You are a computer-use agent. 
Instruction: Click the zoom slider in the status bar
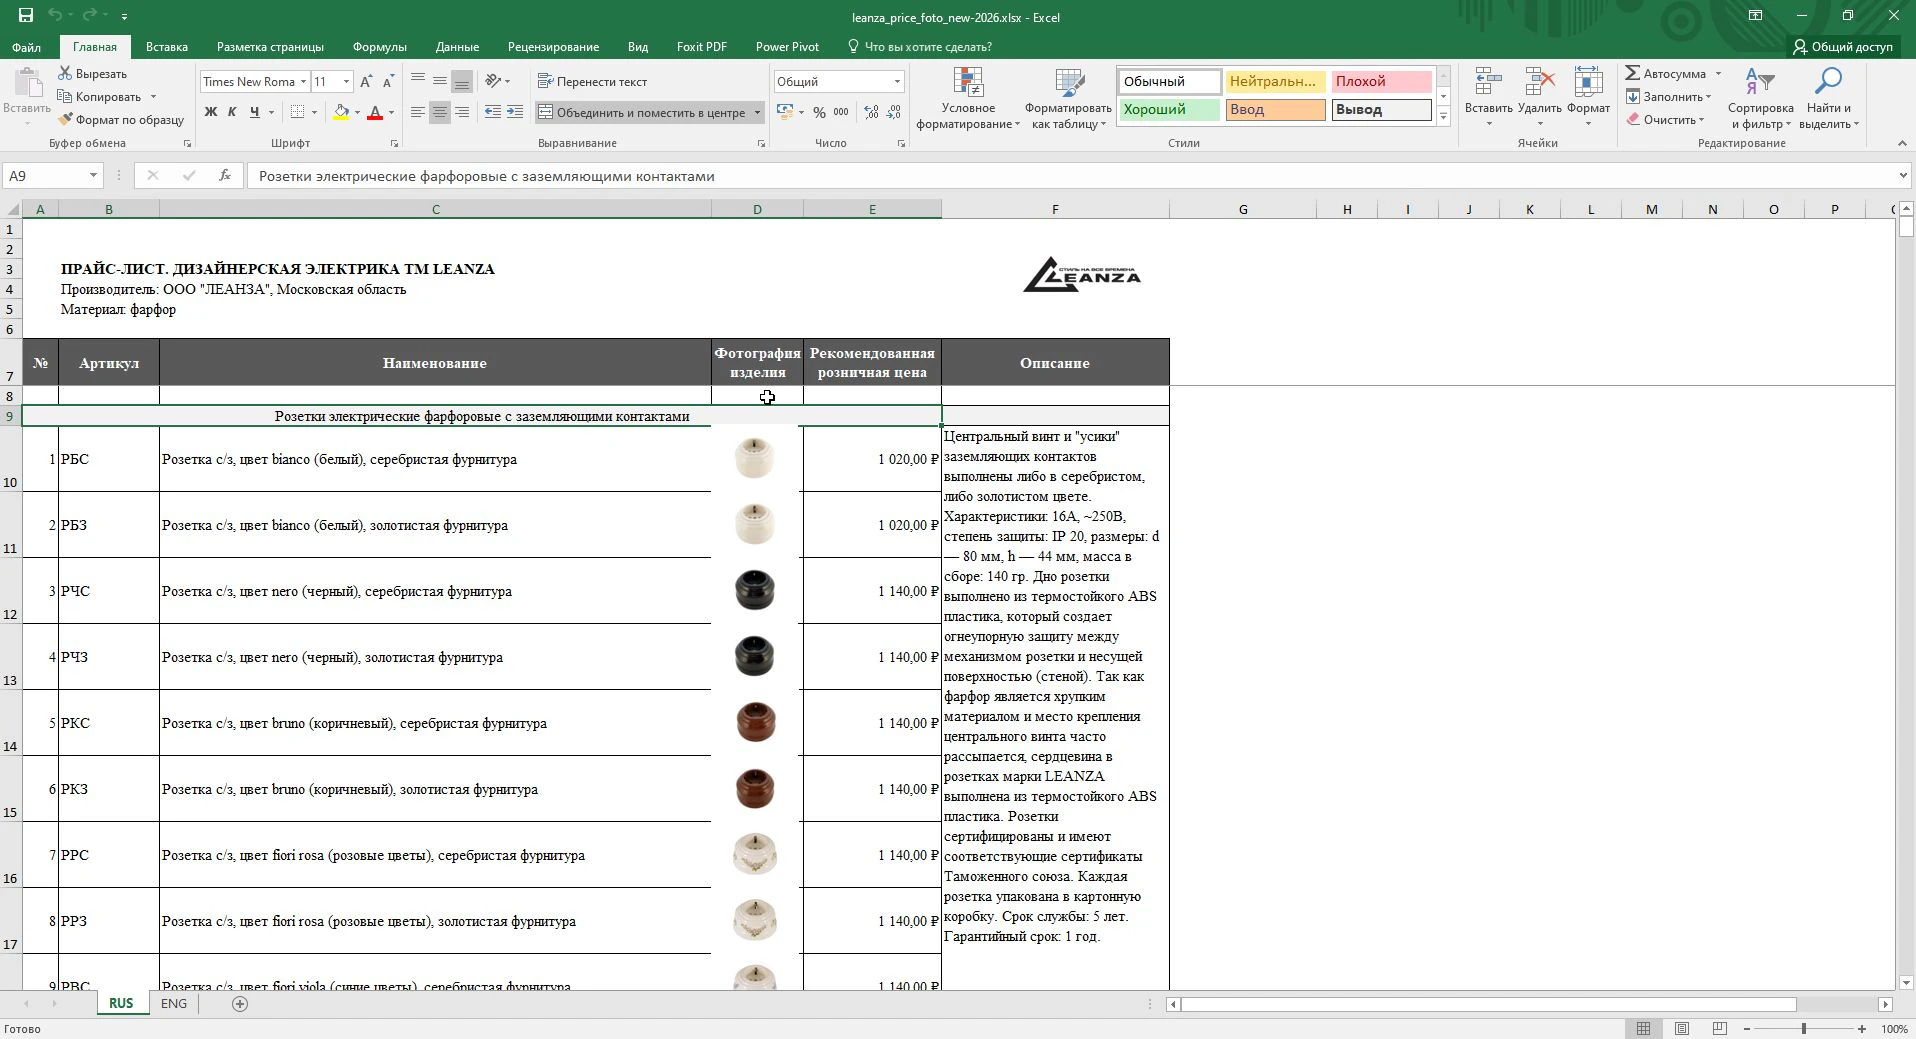pyautogui.click(x=1804, y=1029)
